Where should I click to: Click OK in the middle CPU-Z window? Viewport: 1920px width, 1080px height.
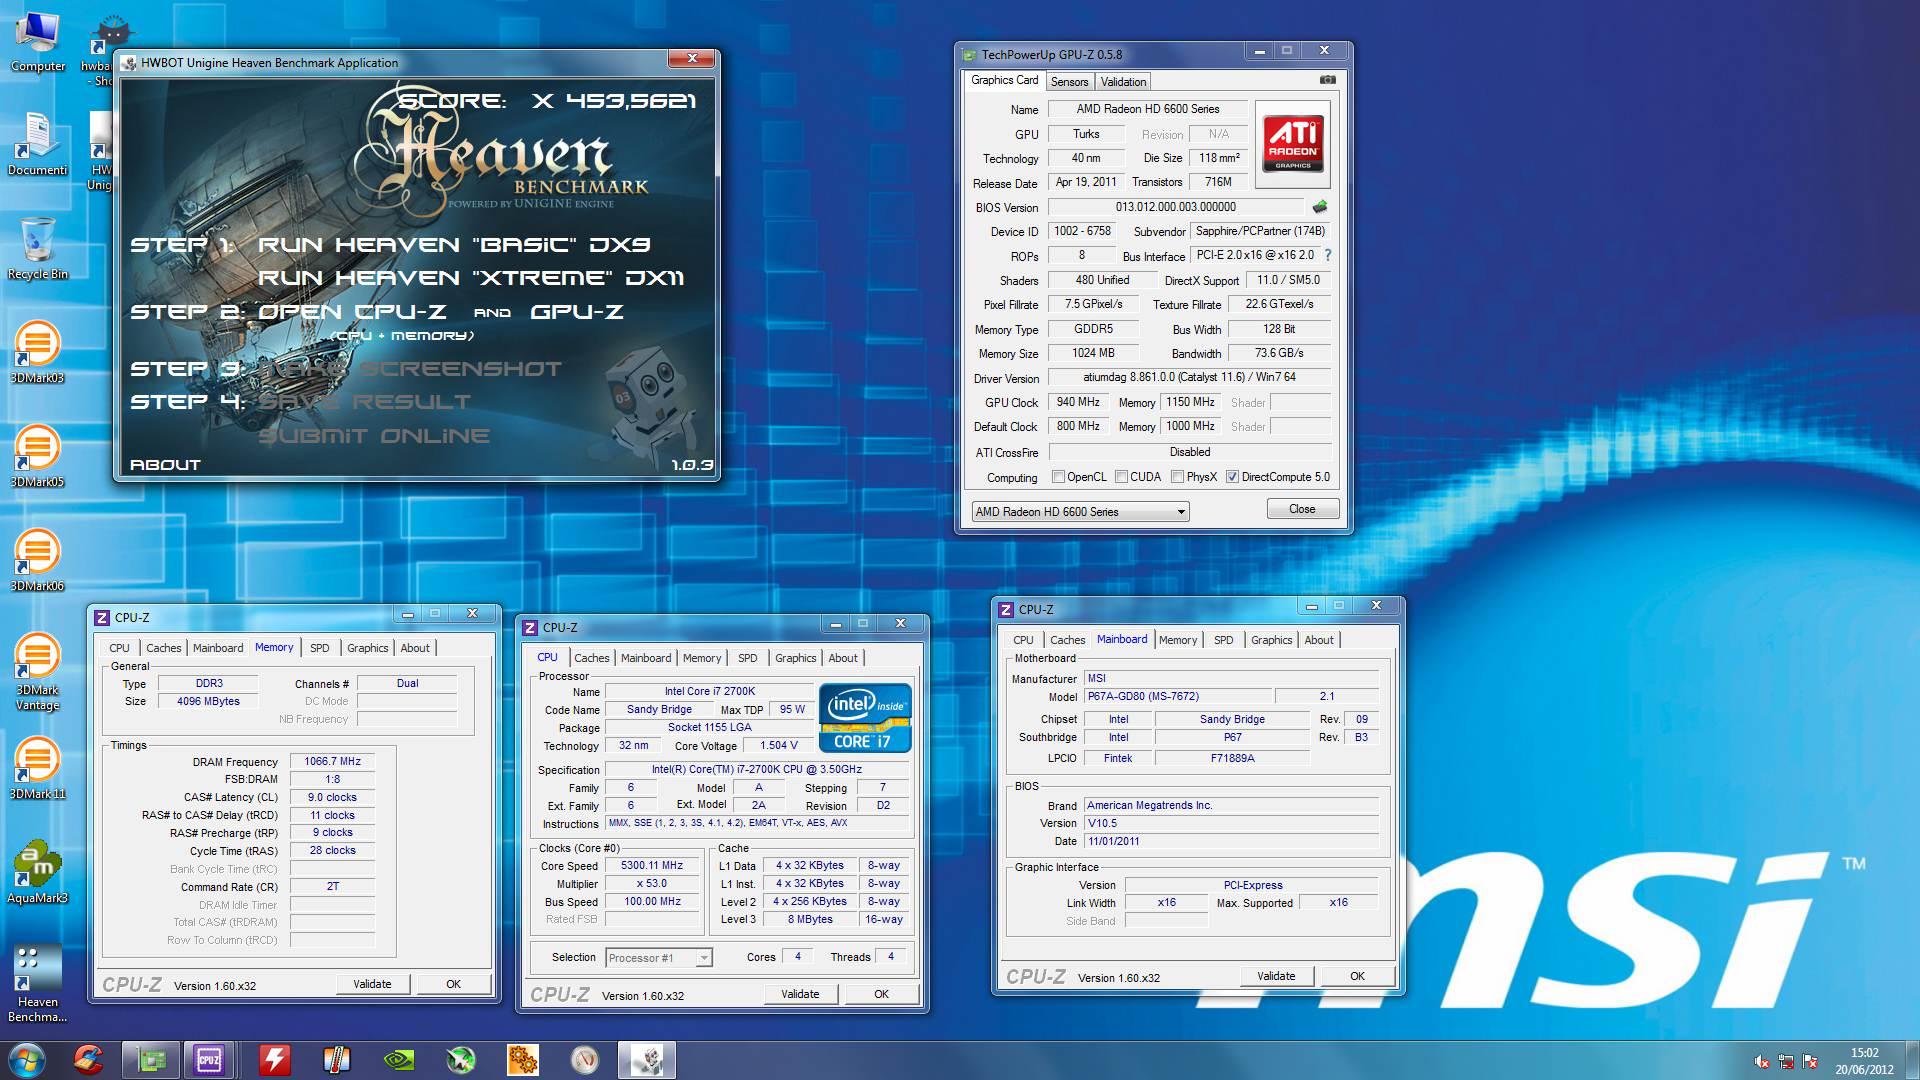(x=881, y=994)
